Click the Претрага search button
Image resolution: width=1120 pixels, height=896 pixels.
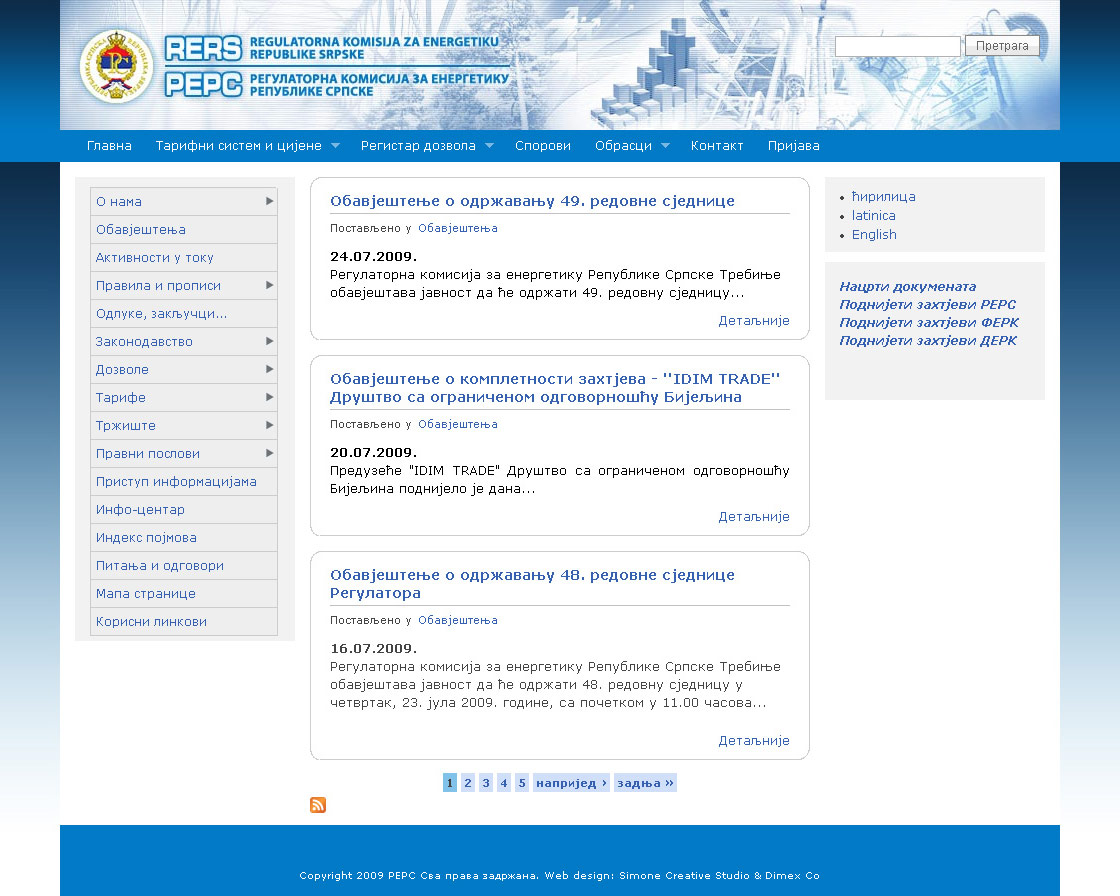click(1002, 46)
